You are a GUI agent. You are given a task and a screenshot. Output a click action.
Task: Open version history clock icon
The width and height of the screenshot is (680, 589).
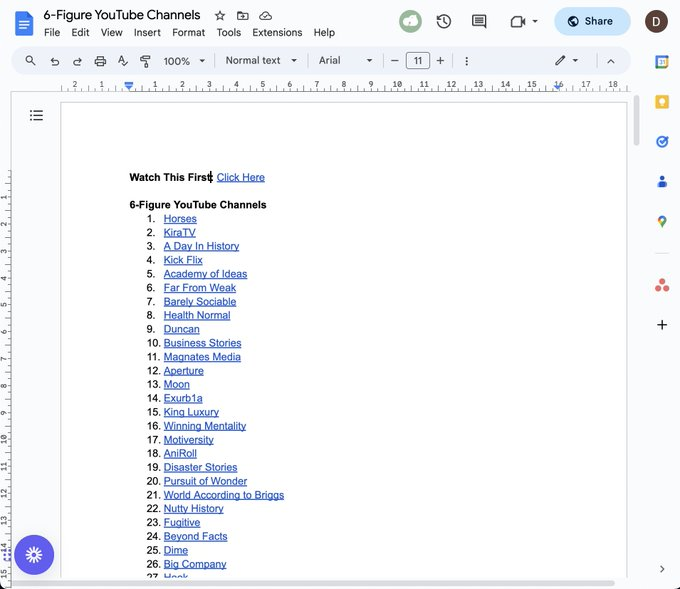(x=444, y=21)
